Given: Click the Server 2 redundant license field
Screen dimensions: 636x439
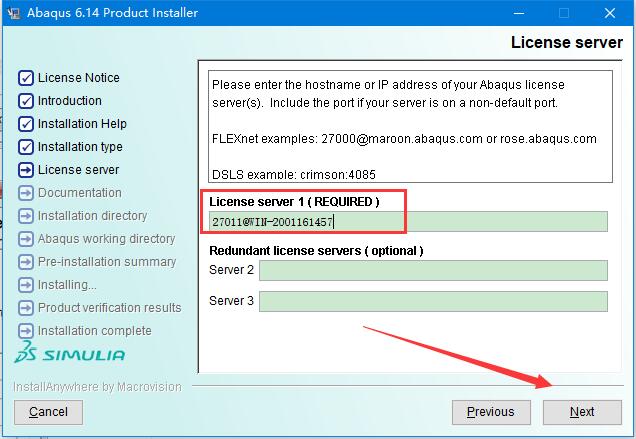Looking at the screenshot, I should [433, 270].
